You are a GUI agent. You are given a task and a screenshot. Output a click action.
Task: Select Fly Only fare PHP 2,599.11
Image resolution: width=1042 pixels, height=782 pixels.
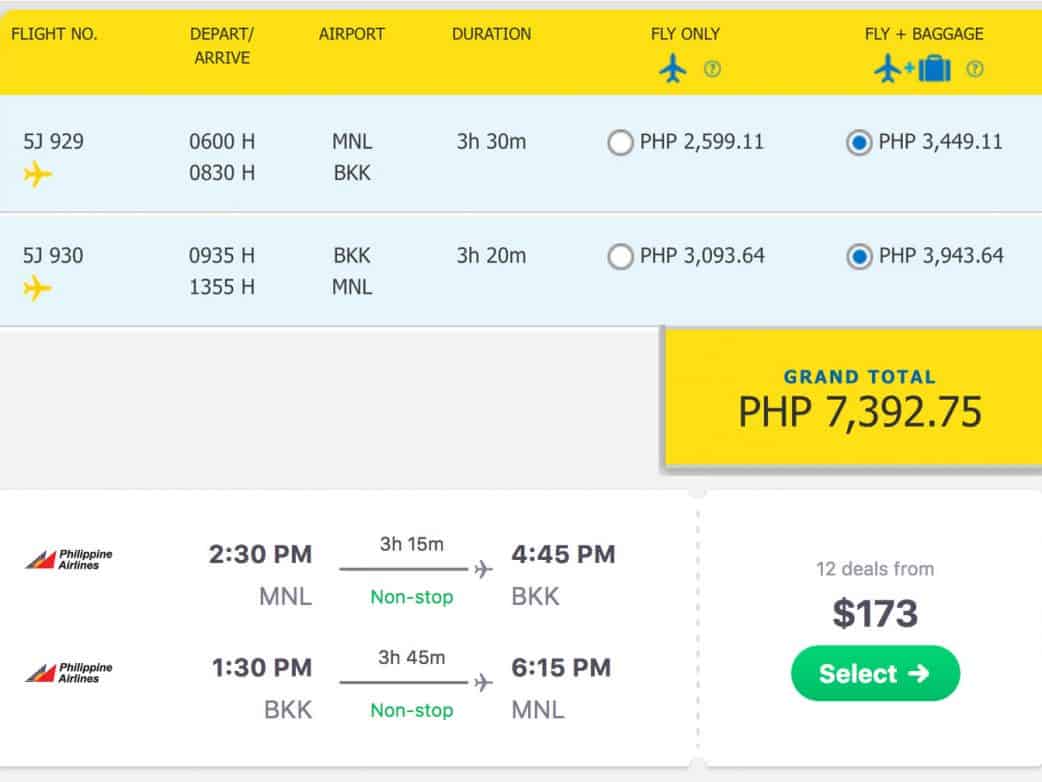pyautogui.click(x=620, y=143)
